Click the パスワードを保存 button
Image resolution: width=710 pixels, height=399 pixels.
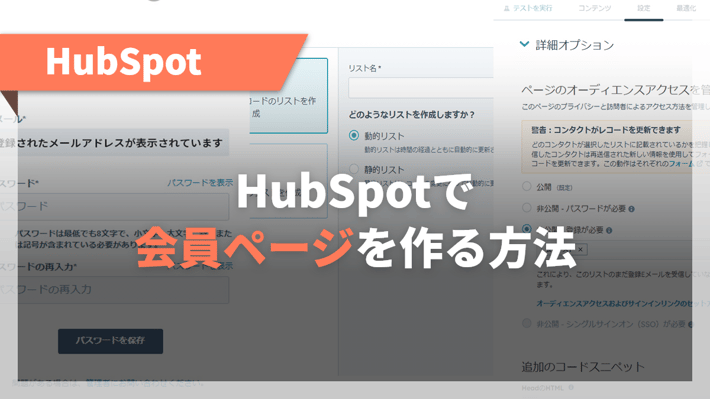(110, 341)
